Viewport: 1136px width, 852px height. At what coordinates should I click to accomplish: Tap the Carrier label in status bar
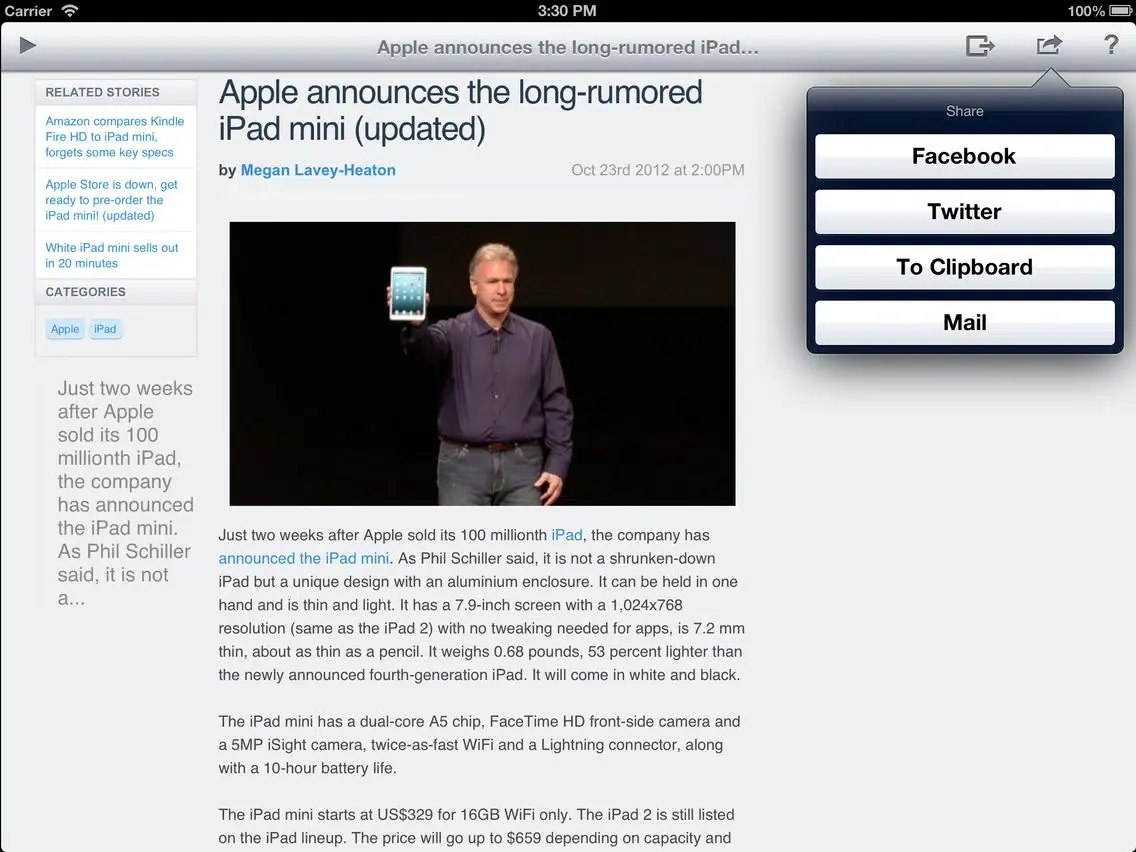(x=28, y=11)
